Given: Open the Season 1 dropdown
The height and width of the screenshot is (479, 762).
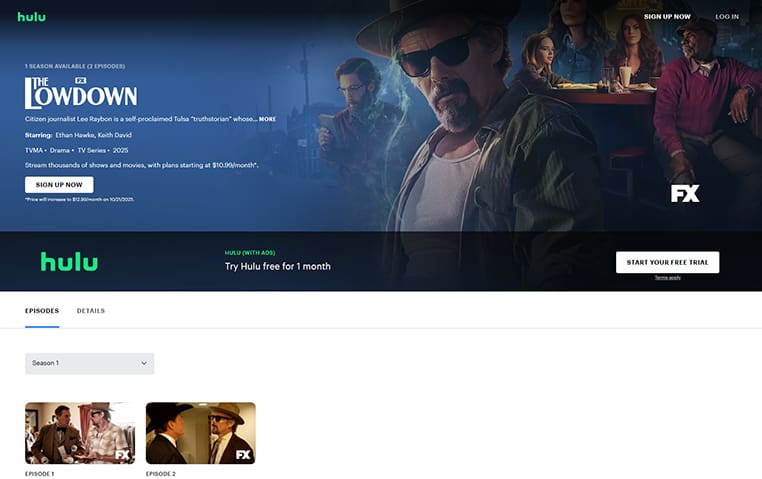Looking at the screenshot, I should [x=89, y=363].
